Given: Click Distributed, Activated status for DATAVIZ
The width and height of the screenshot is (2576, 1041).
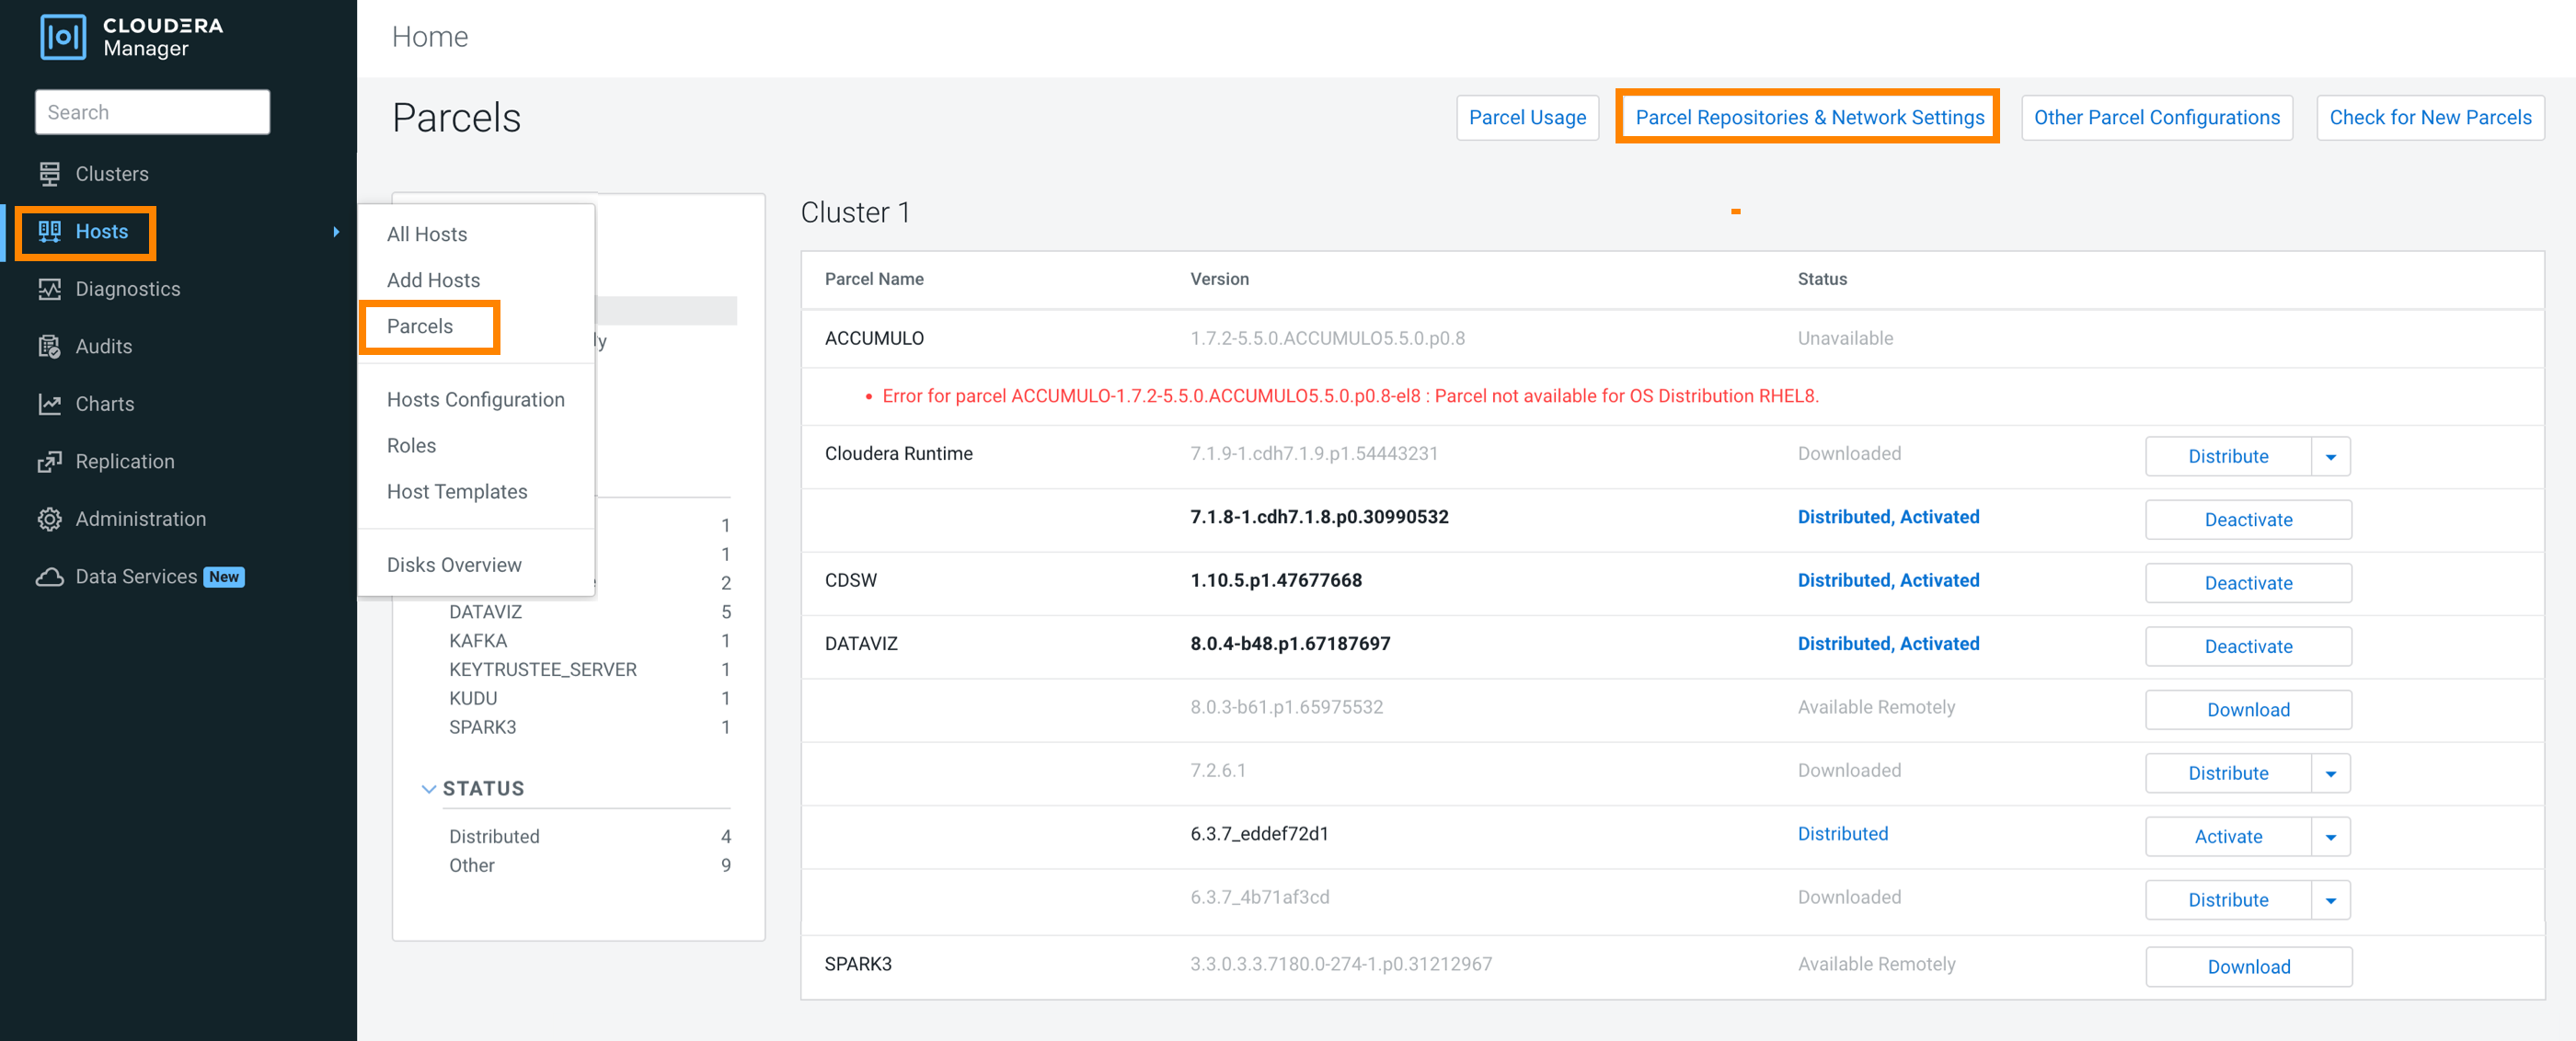Looking at the screenshot, I should pos(1888,644).
